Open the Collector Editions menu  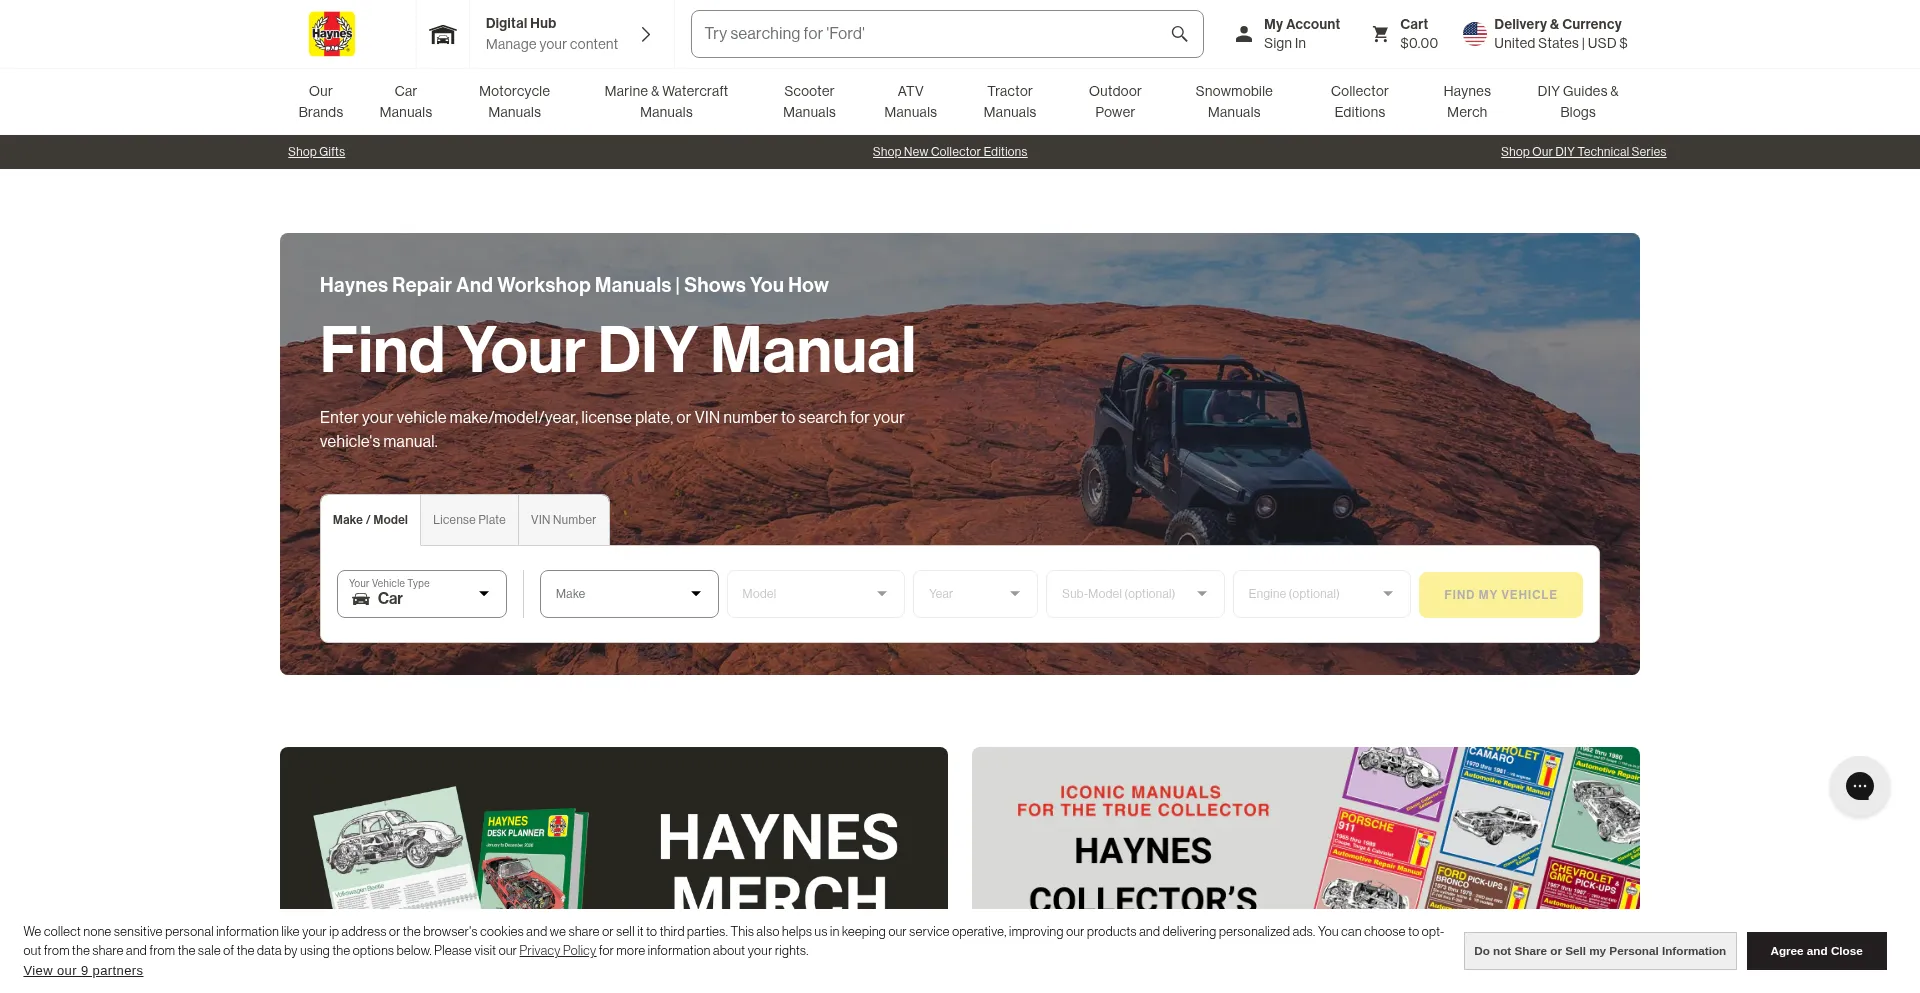click(x=1360, y=102)
